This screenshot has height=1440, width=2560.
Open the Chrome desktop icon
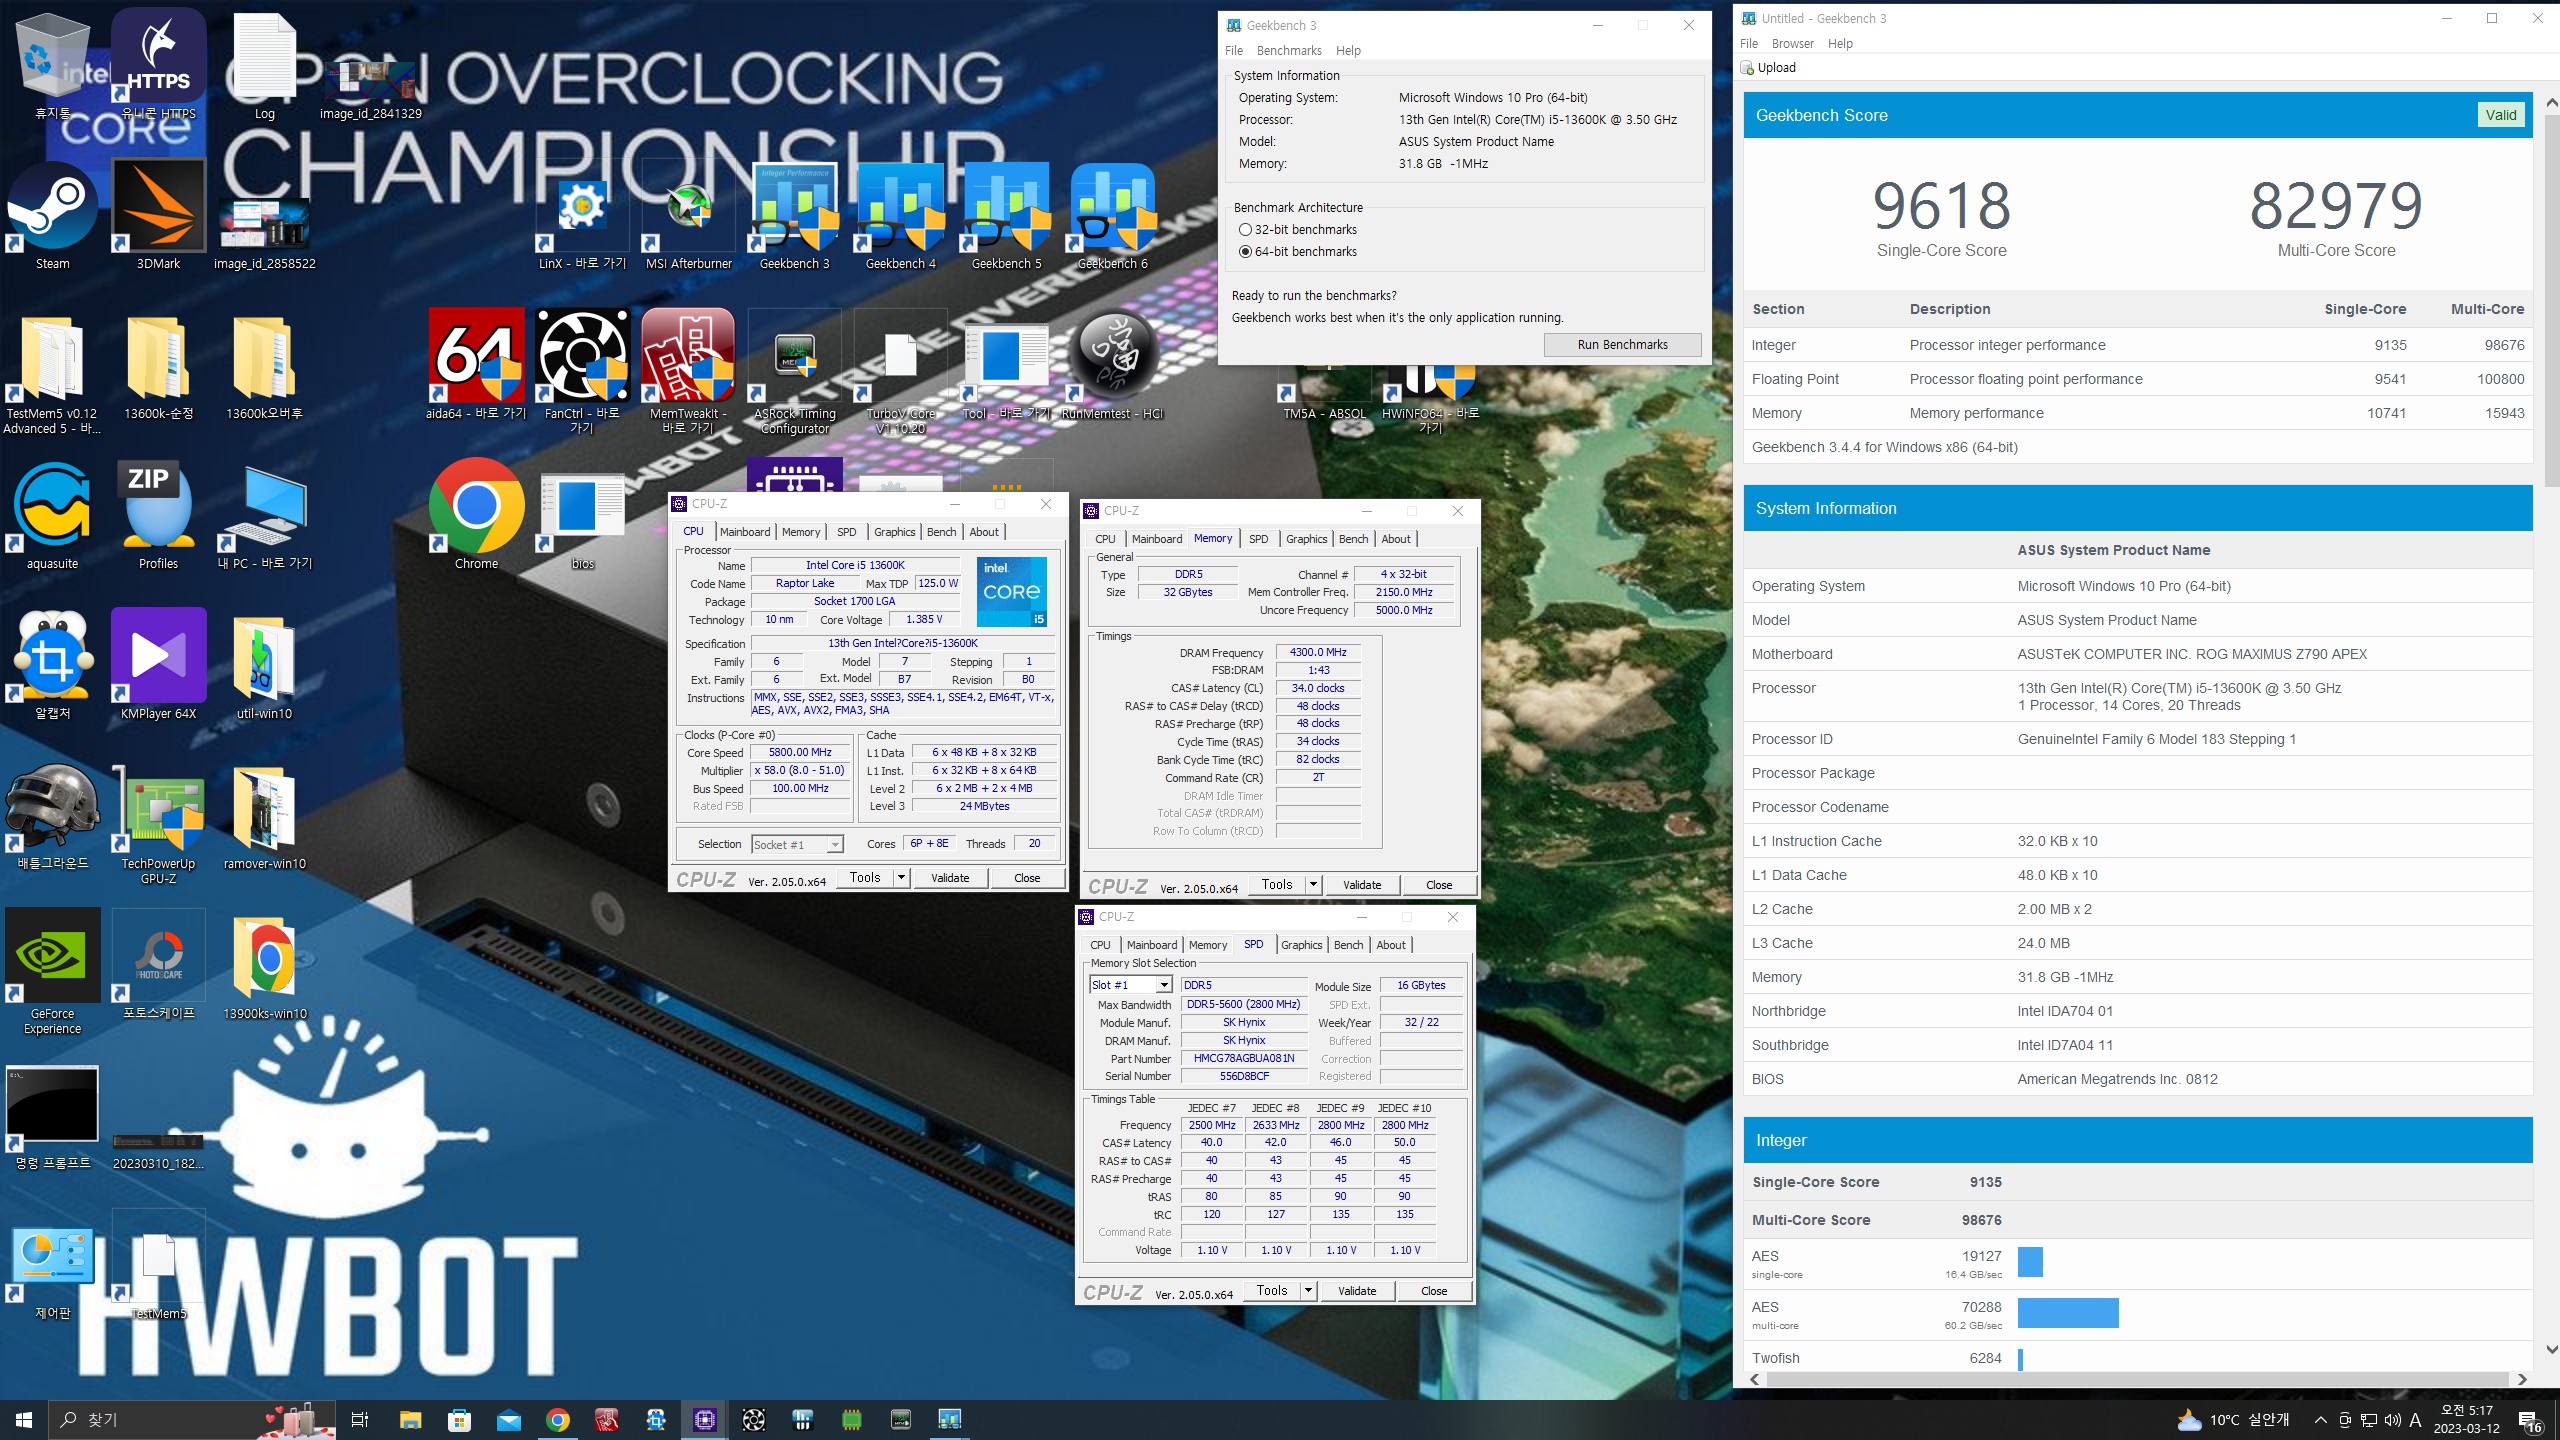tap(477, 513)
